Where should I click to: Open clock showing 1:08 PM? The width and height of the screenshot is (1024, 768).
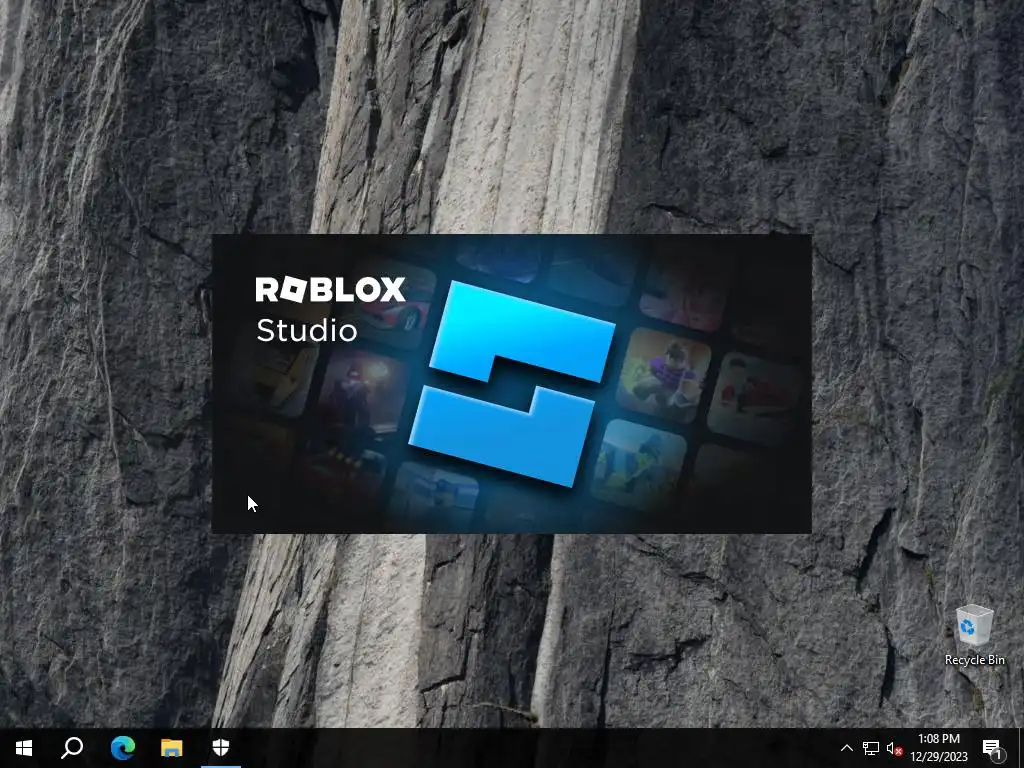(x=938, y=748)
